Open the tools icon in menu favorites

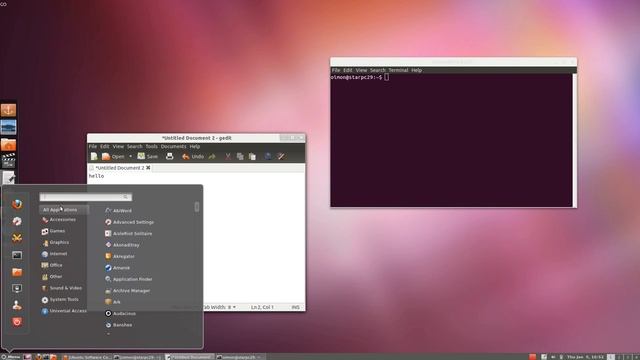(x=17, y=238)
